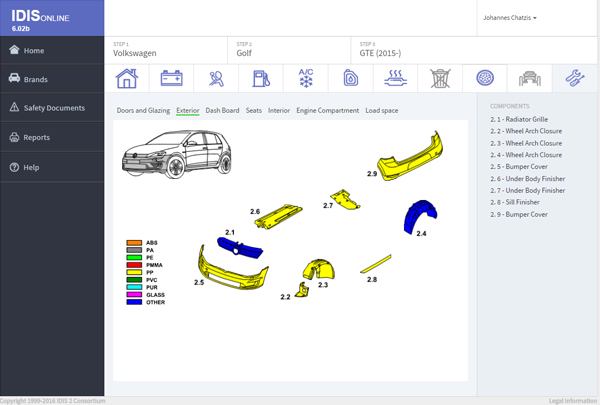Select the car on lift icon

tap(530, 78)
